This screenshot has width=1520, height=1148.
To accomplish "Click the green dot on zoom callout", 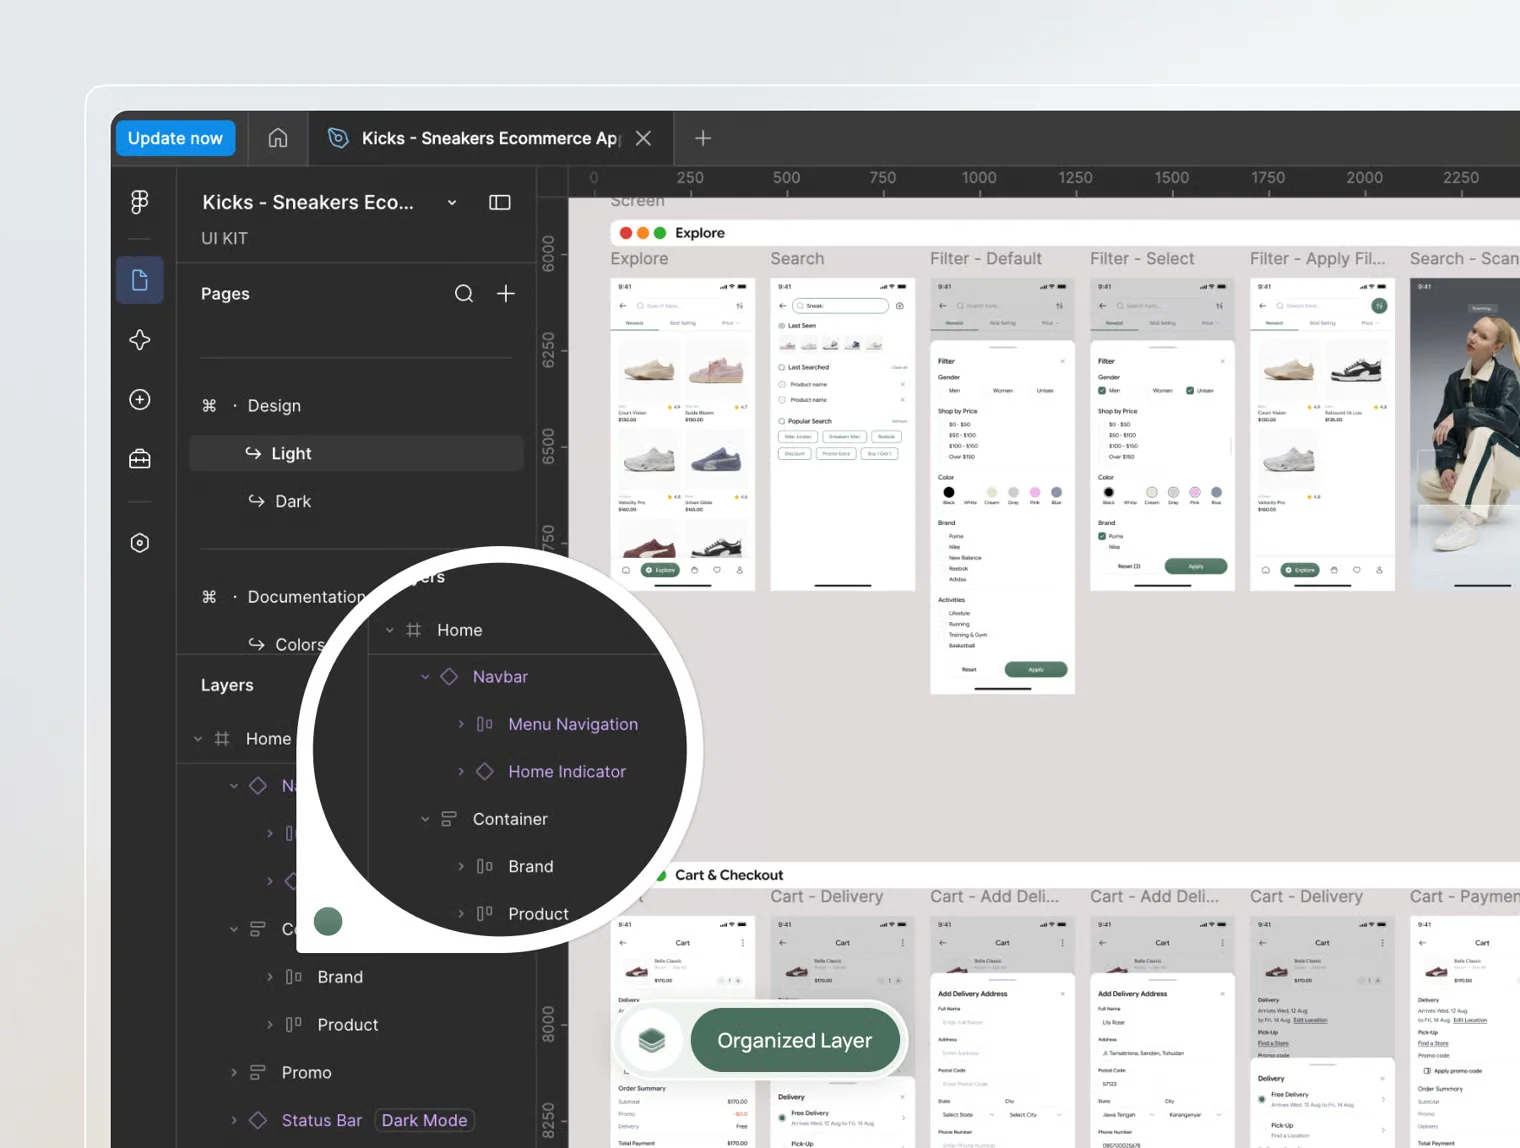I will [328, 921].
